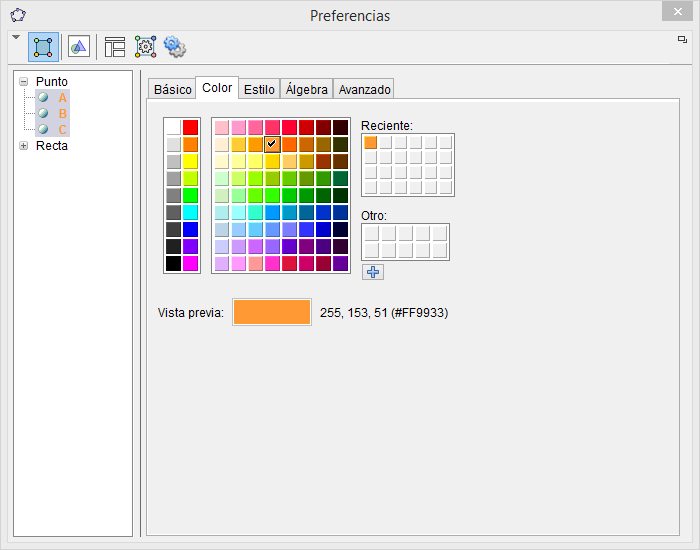This screenshot has height=550, width=700.
Task: Pick dark navy swatch at seventh-row end
Action: click(x=340, y=229)
